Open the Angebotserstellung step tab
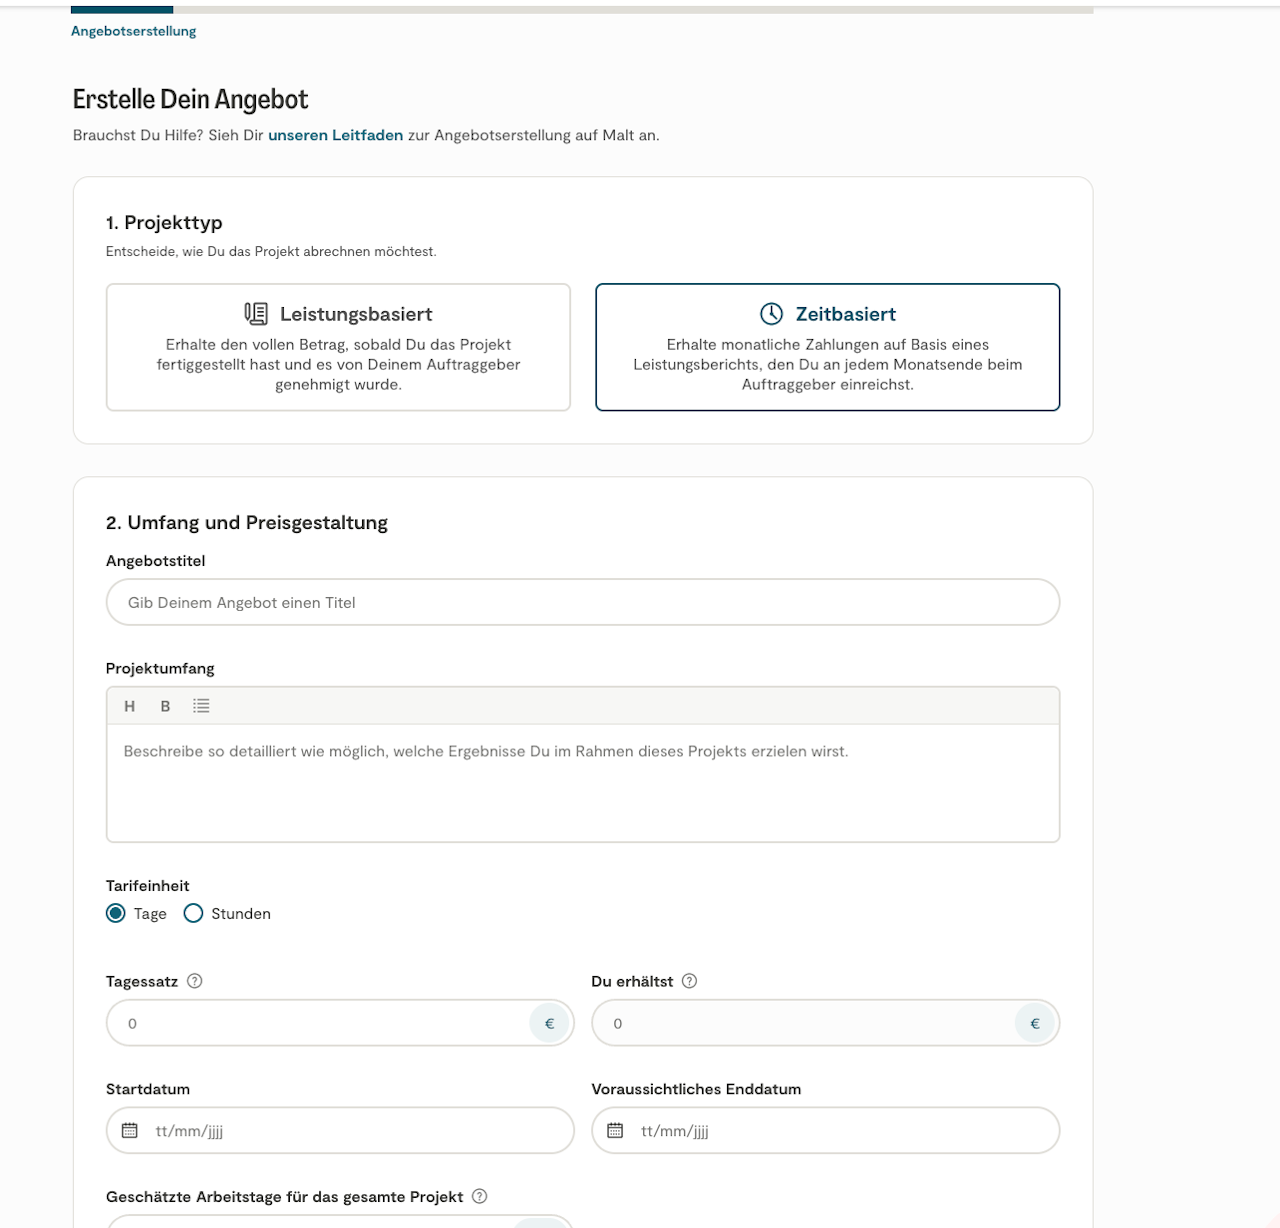This screenshot has height=1228, width=1280. [133, 31]
